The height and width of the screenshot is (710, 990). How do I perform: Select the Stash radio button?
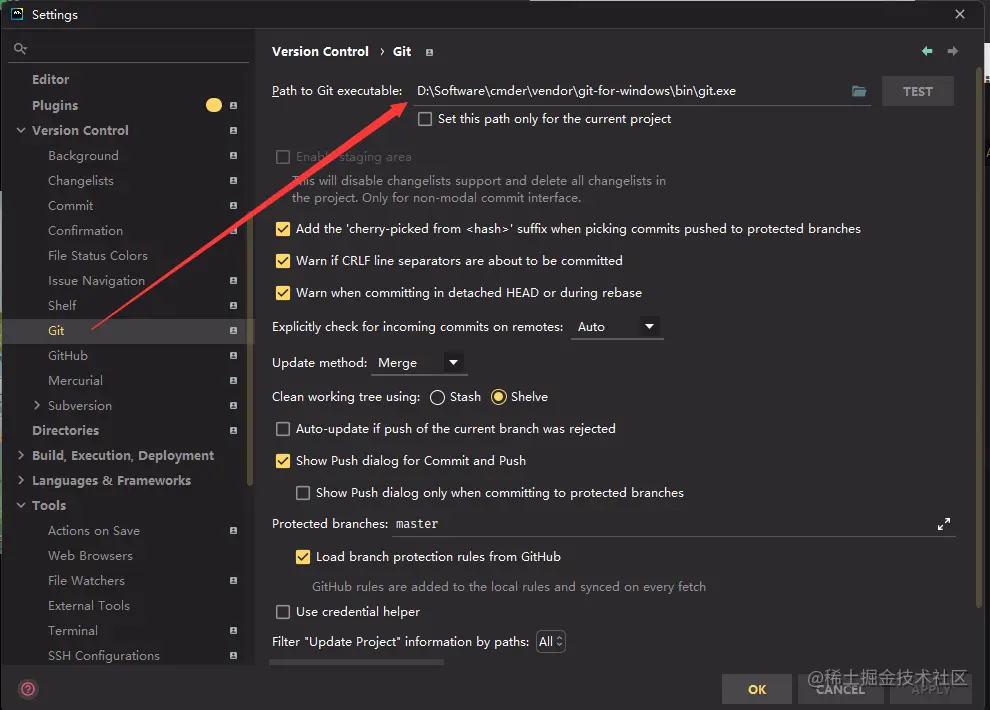(437, 397)
